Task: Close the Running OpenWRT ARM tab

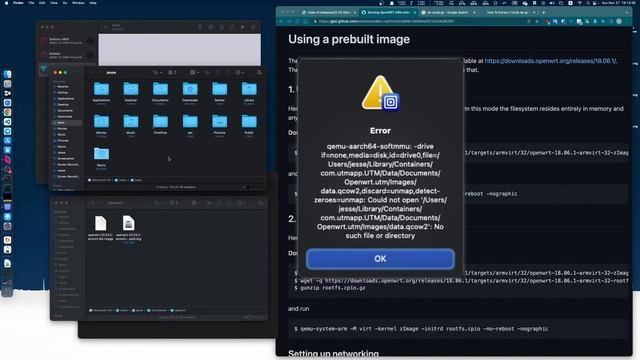Action: pos(414,13)
